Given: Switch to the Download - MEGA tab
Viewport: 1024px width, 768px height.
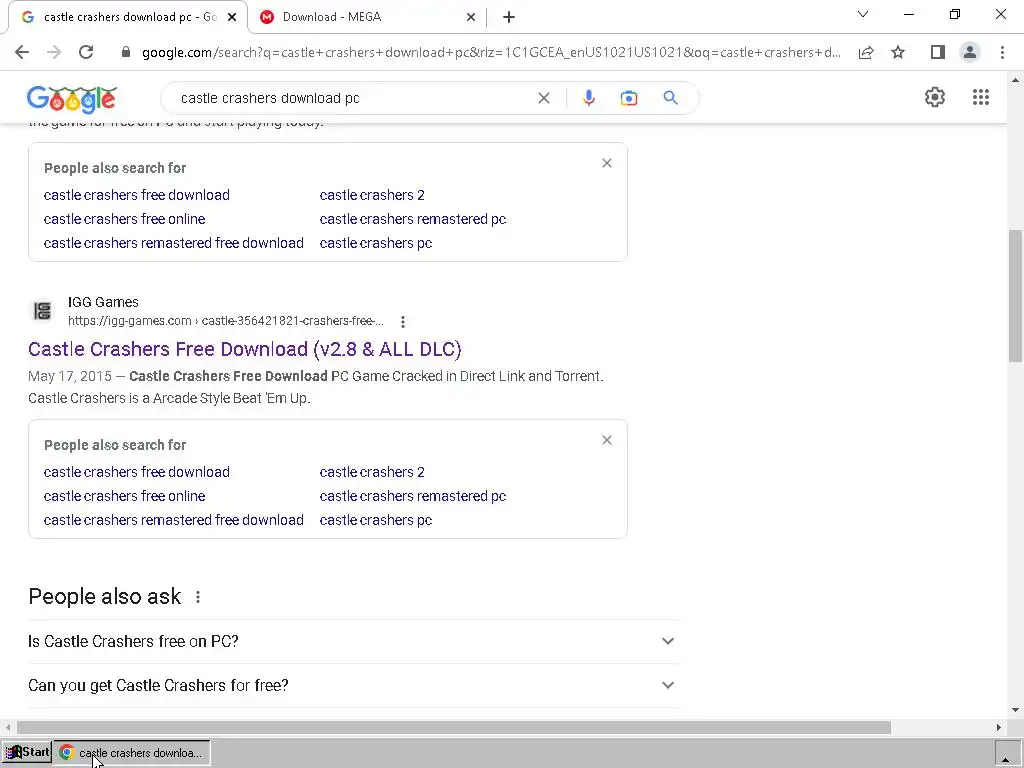Looking at the screenshot, I should (368, 17).
